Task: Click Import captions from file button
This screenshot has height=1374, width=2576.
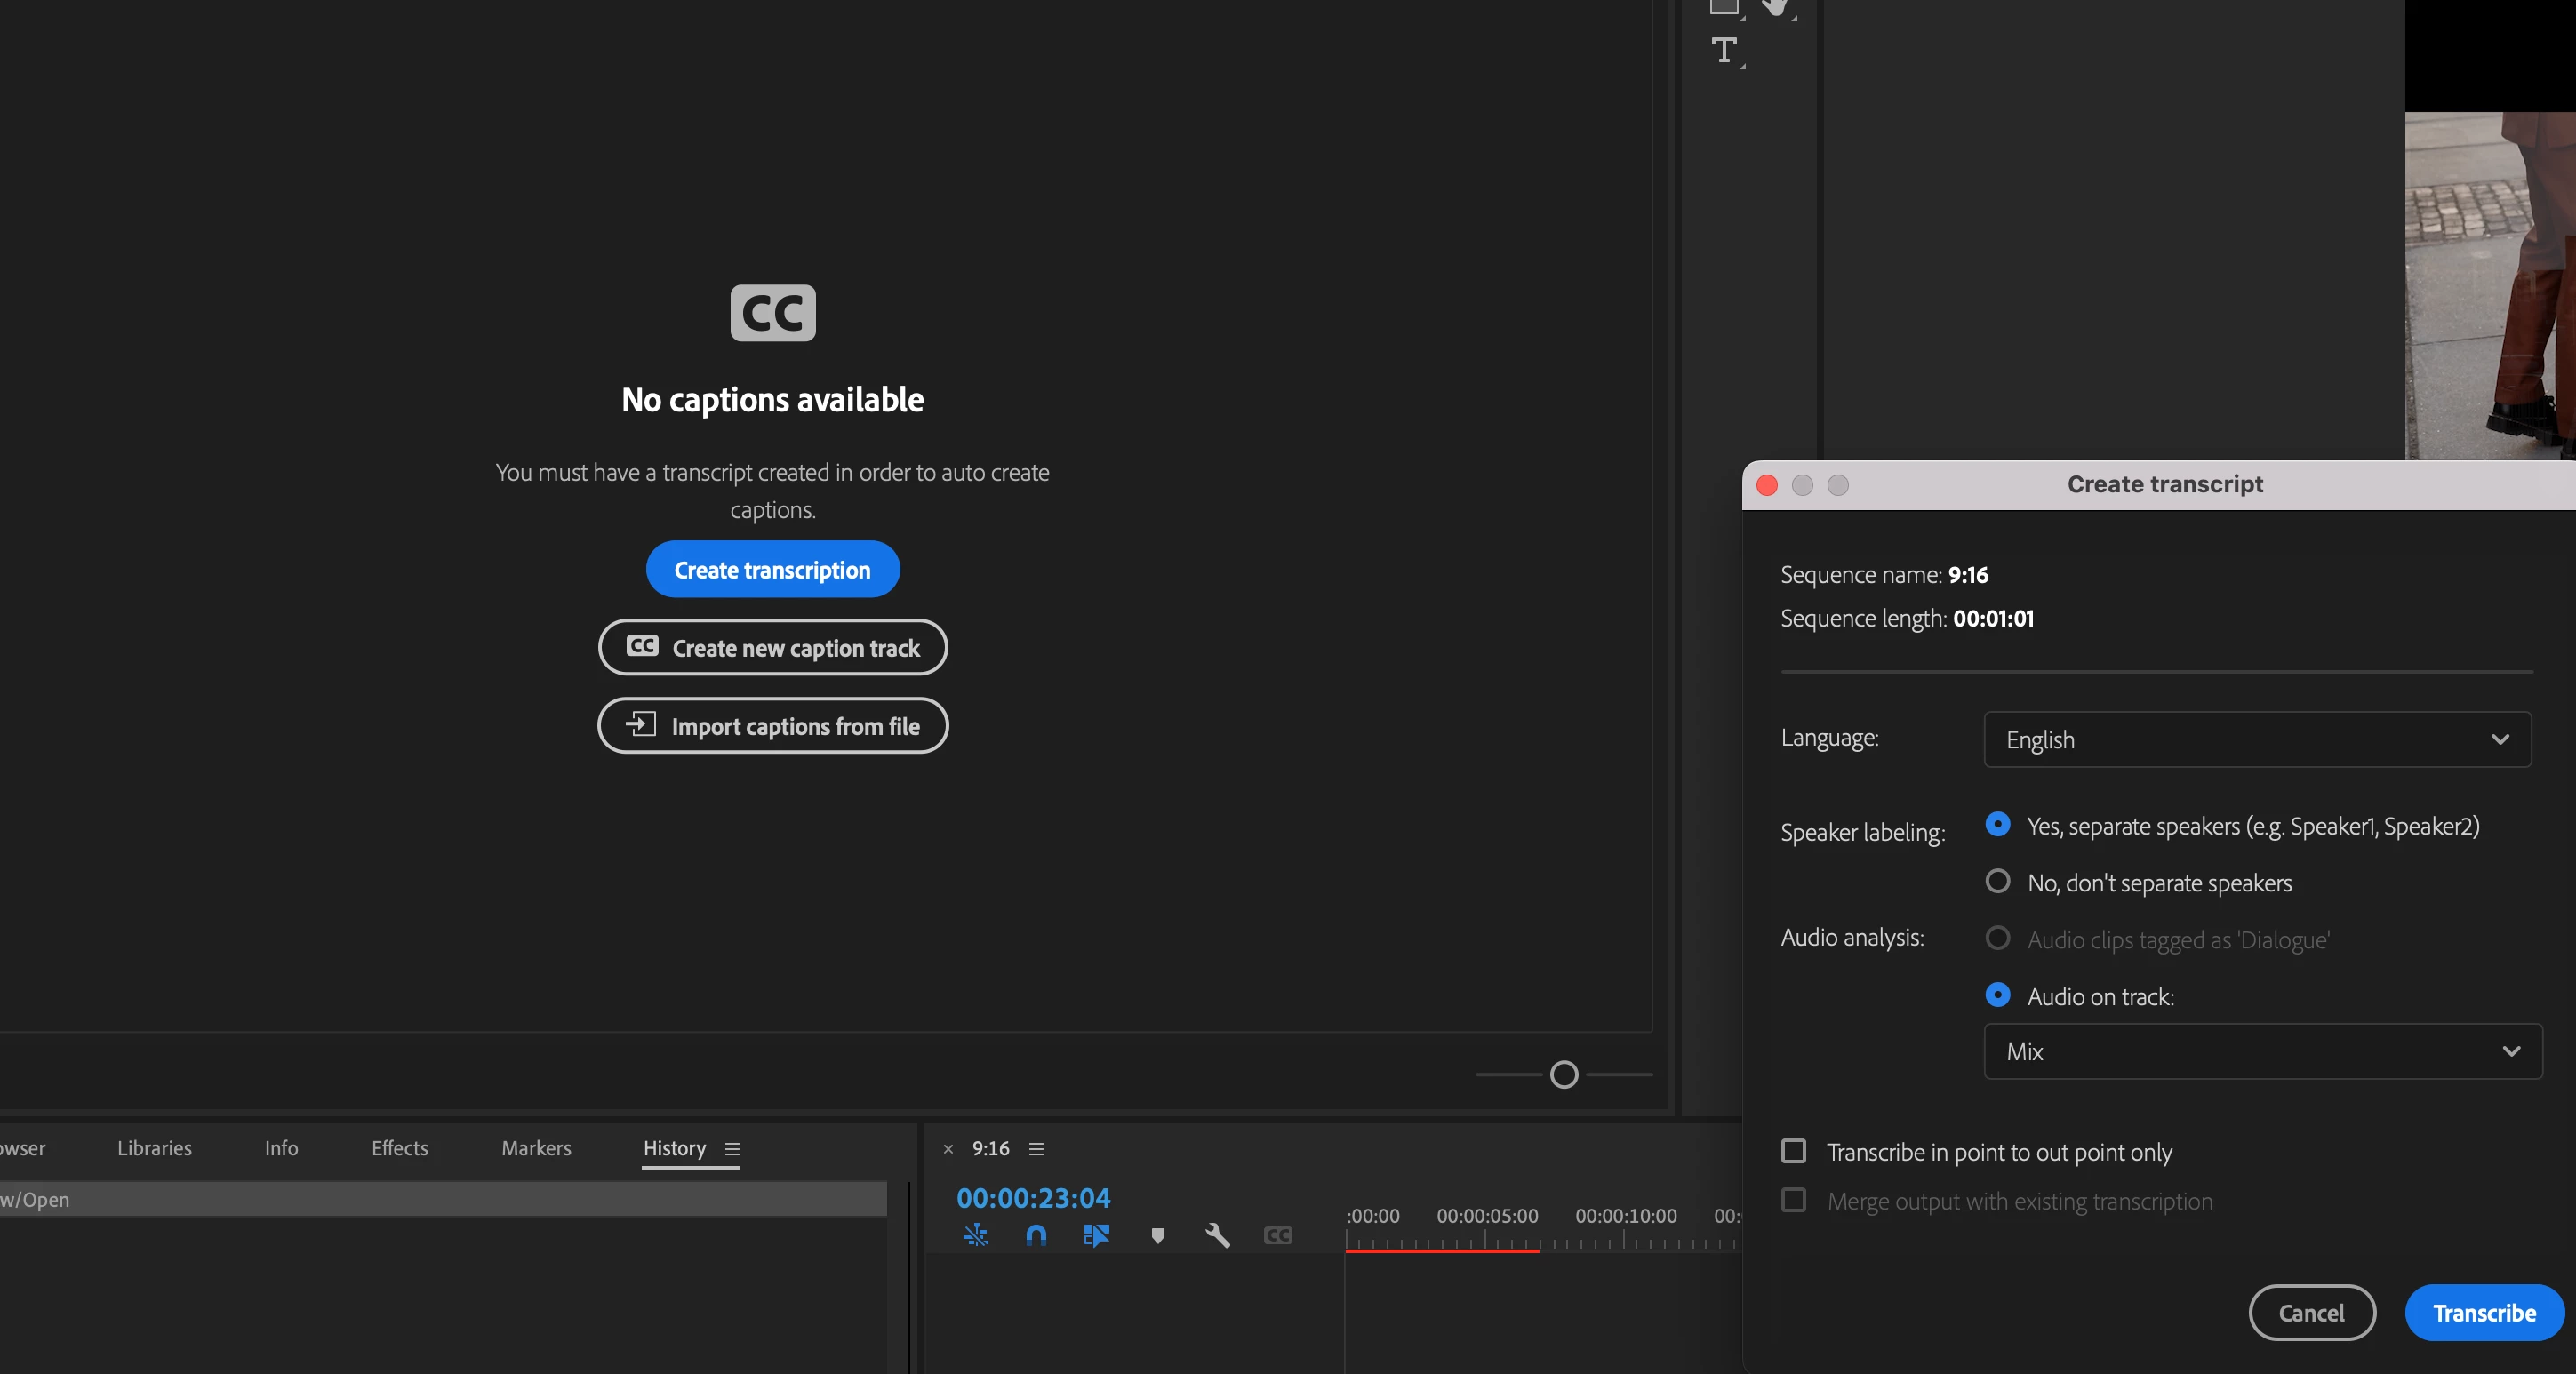Action: pyautogui.click(x=772, y=725)
